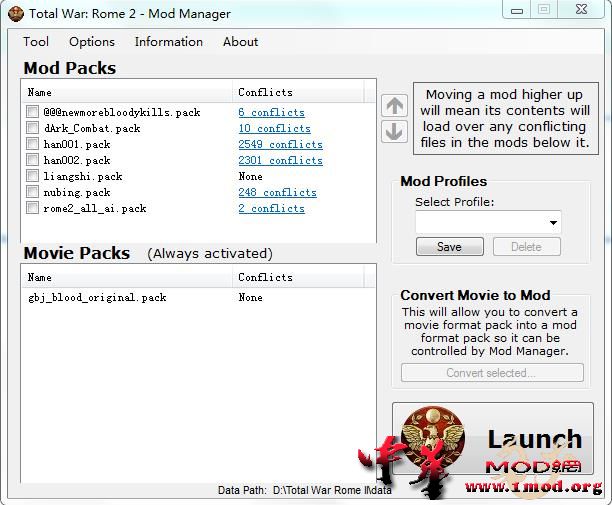This screenshot has height=505, width=612.
Task: Sort Mod Packs by Conflicts column header
Action: (265, 92)
